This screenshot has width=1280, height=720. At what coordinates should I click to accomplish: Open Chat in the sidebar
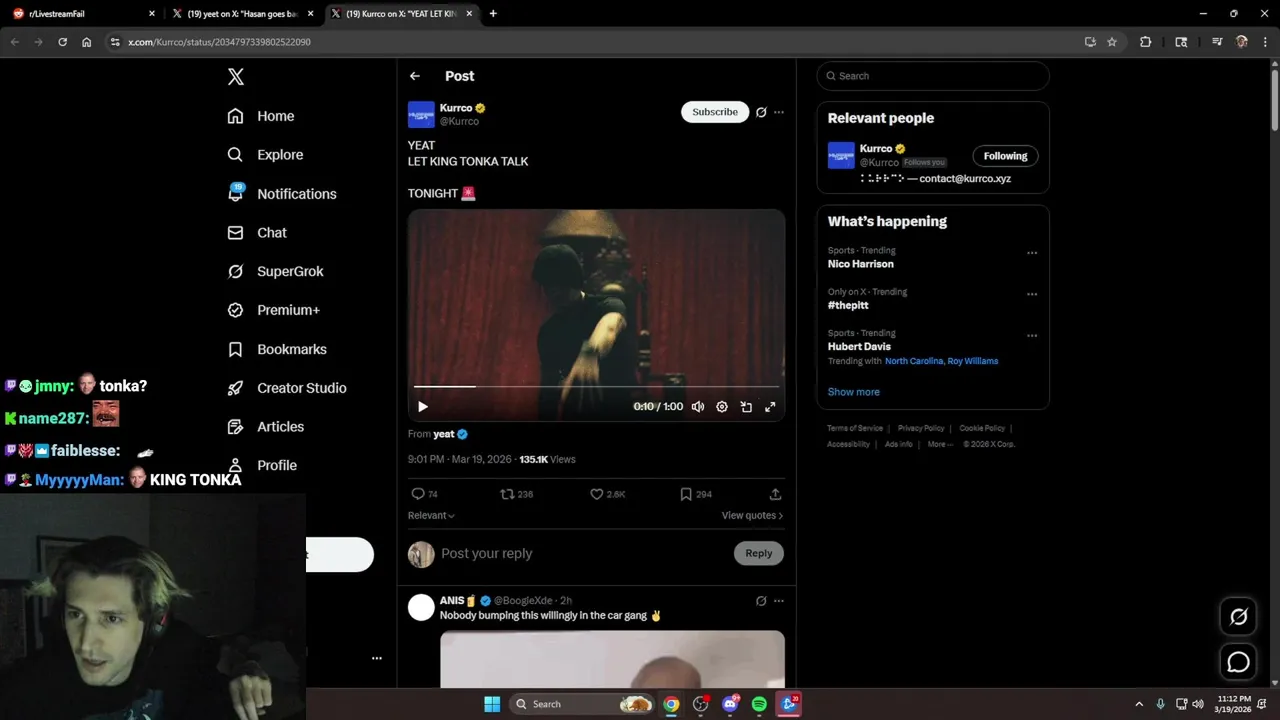pyautogui.click(x=257, y=233)
